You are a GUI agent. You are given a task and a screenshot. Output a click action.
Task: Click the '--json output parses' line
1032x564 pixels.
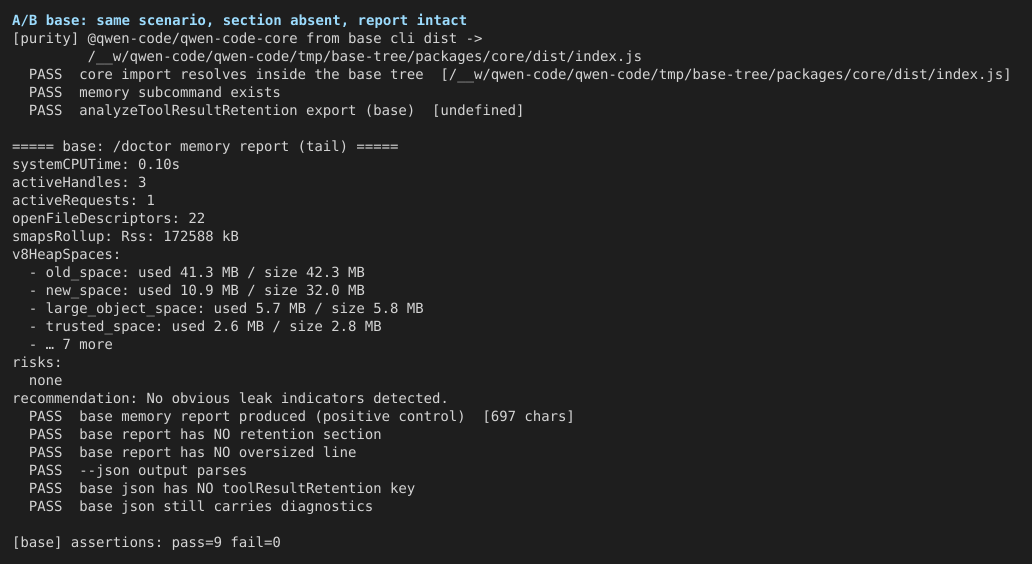pos(138,471)
